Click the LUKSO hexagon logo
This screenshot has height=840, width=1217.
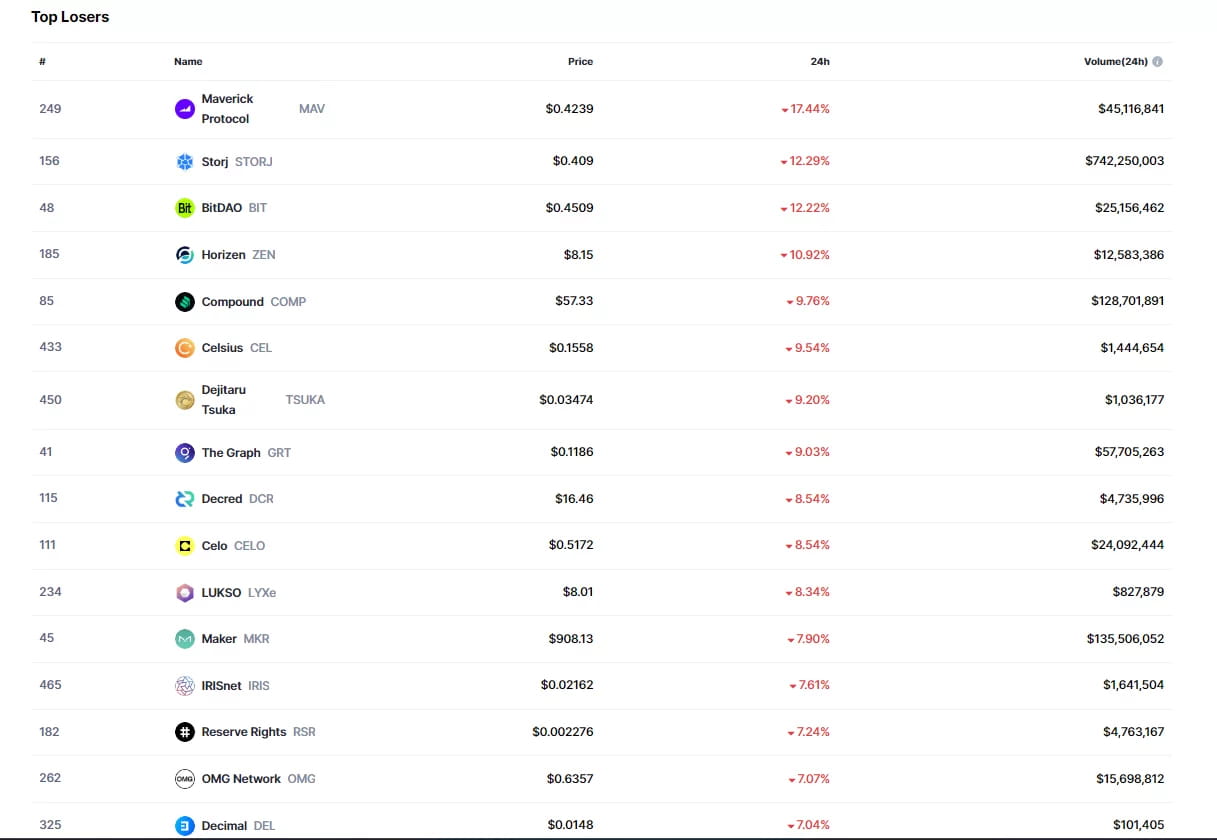[185, 591]
